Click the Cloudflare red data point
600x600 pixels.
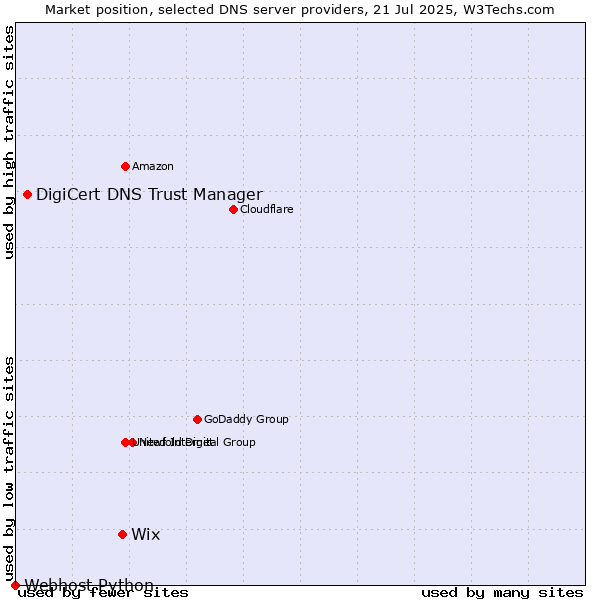coord(233,209)
